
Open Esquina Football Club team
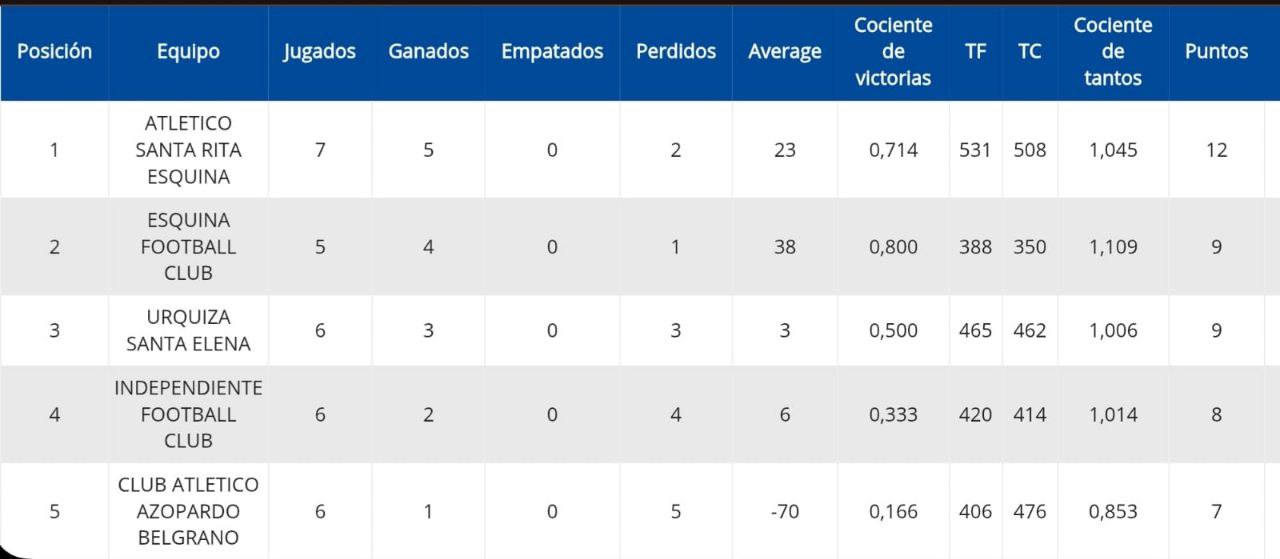[x=188, y=246]
